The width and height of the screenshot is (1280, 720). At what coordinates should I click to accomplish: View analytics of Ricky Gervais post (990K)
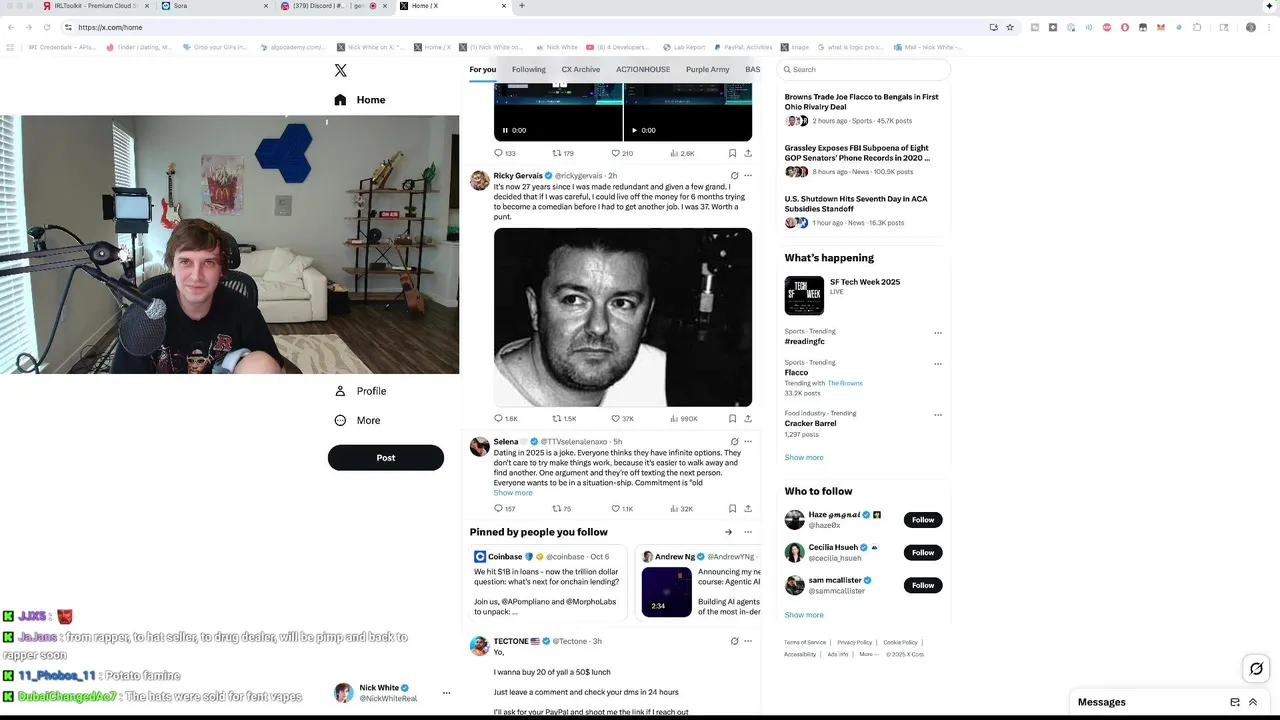coord(684,419)
